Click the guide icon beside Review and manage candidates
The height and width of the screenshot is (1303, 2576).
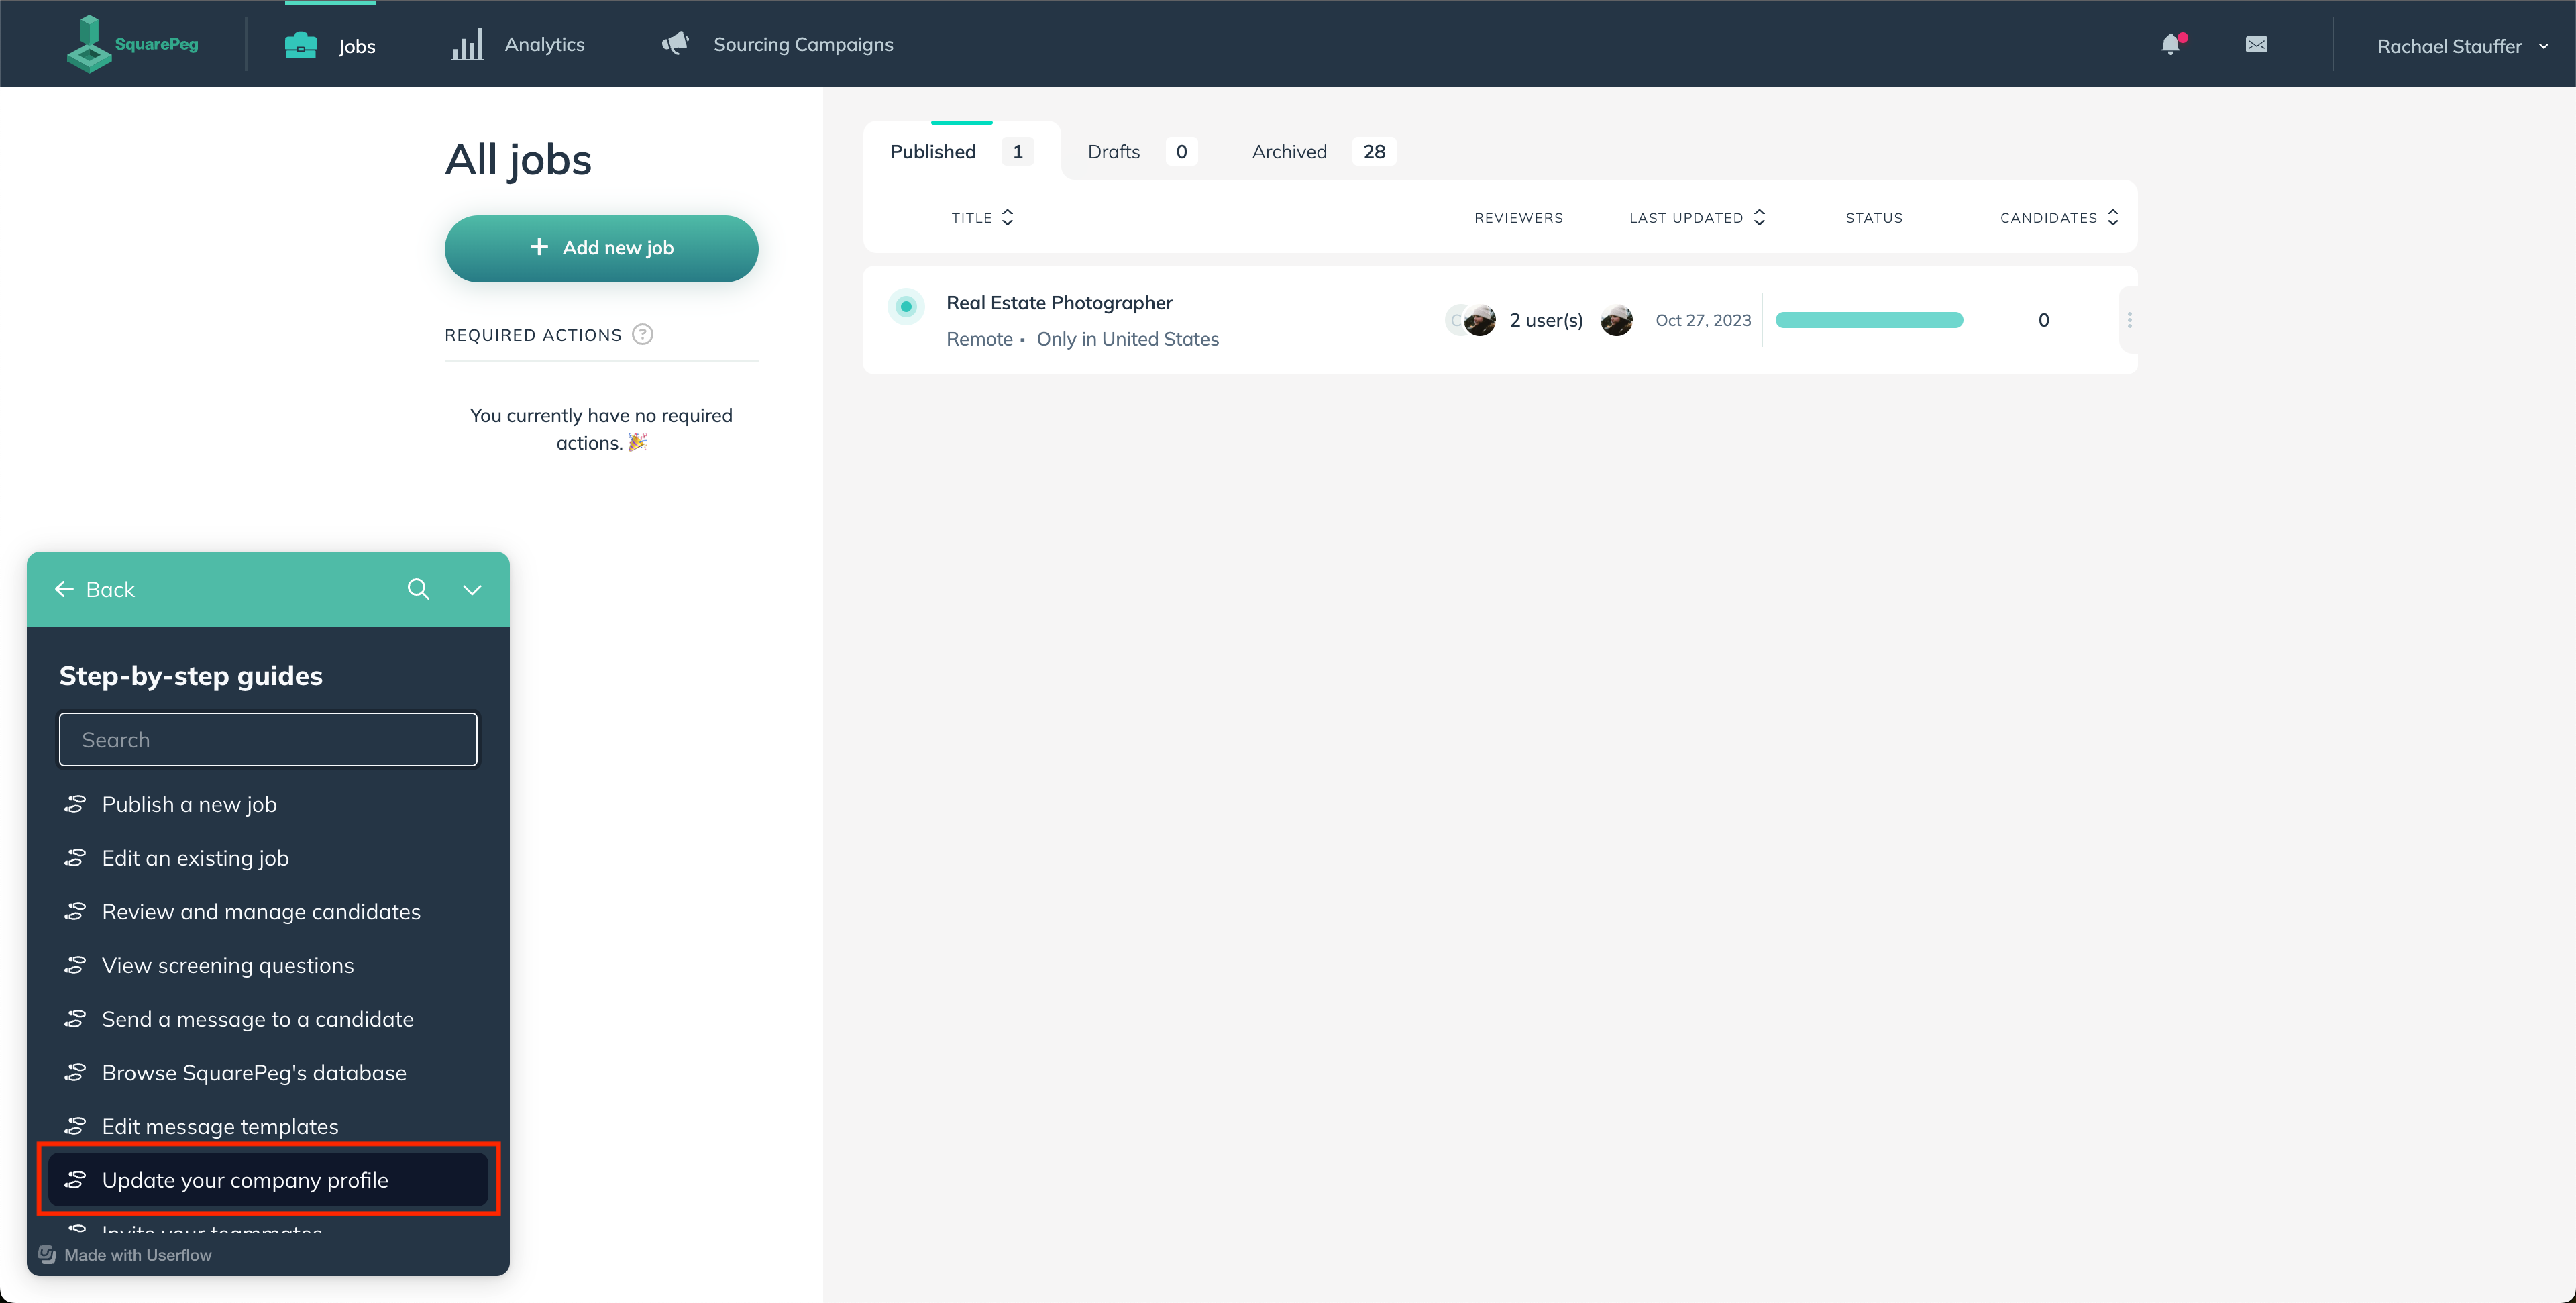point(75,911)
